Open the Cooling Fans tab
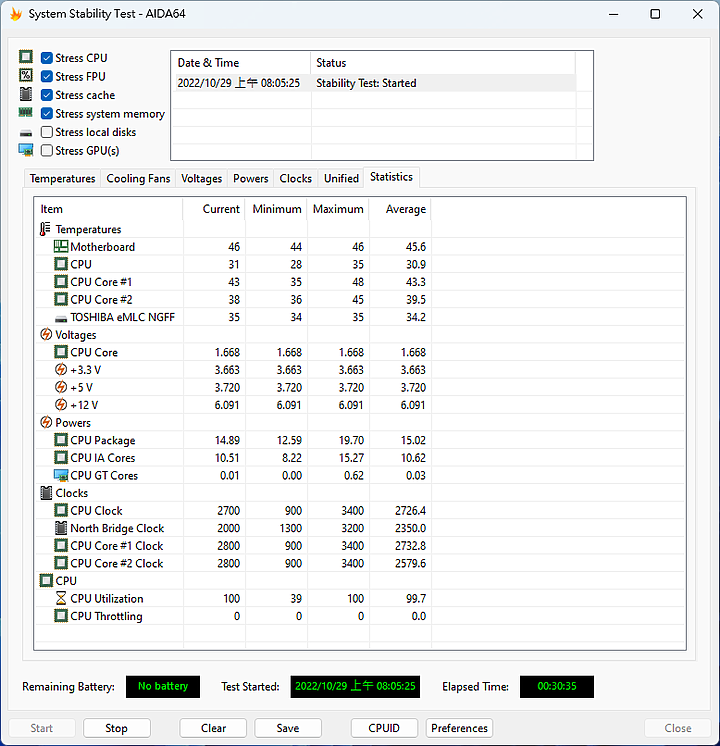This screenshot has height=746, width=720. [138, 178]
